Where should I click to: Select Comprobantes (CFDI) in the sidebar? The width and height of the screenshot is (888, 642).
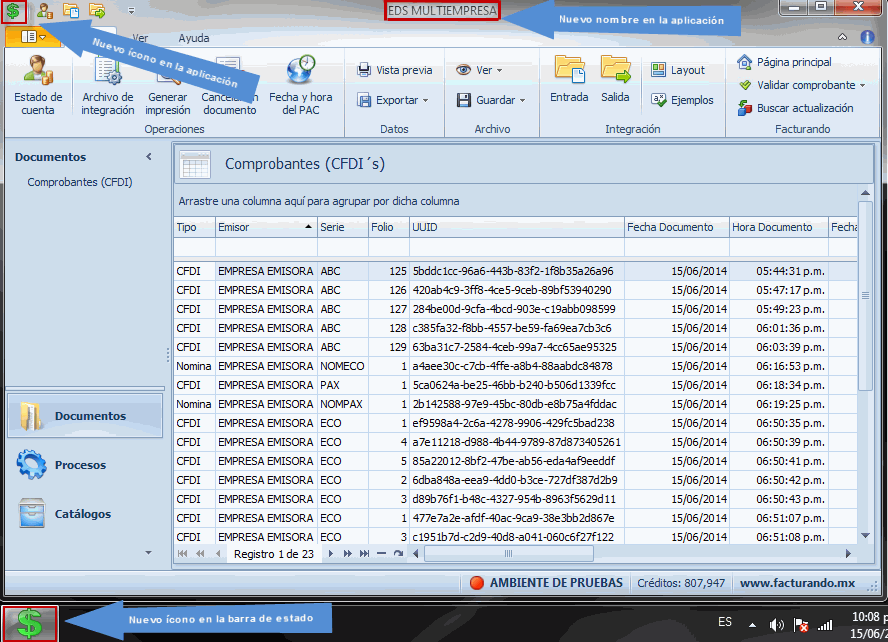click(80, 182)
